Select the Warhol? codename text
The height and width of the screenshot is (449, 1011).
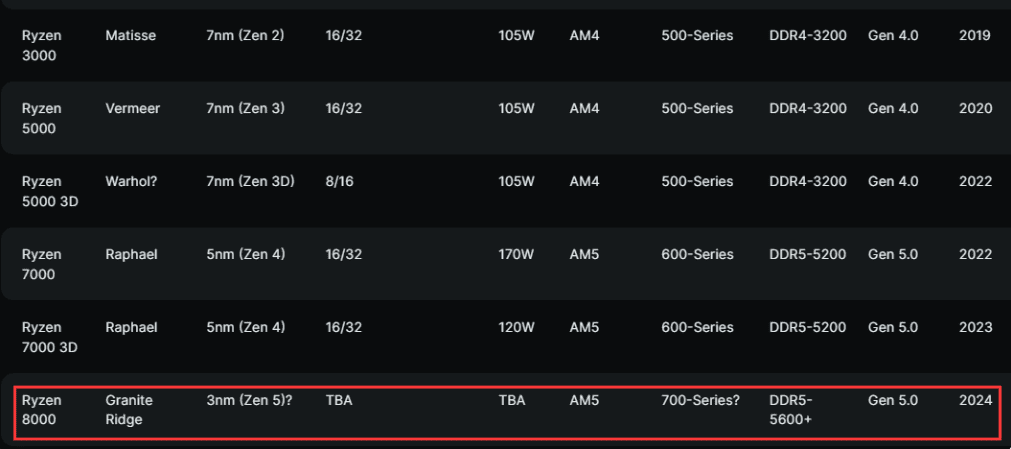[x=132, y=181]
